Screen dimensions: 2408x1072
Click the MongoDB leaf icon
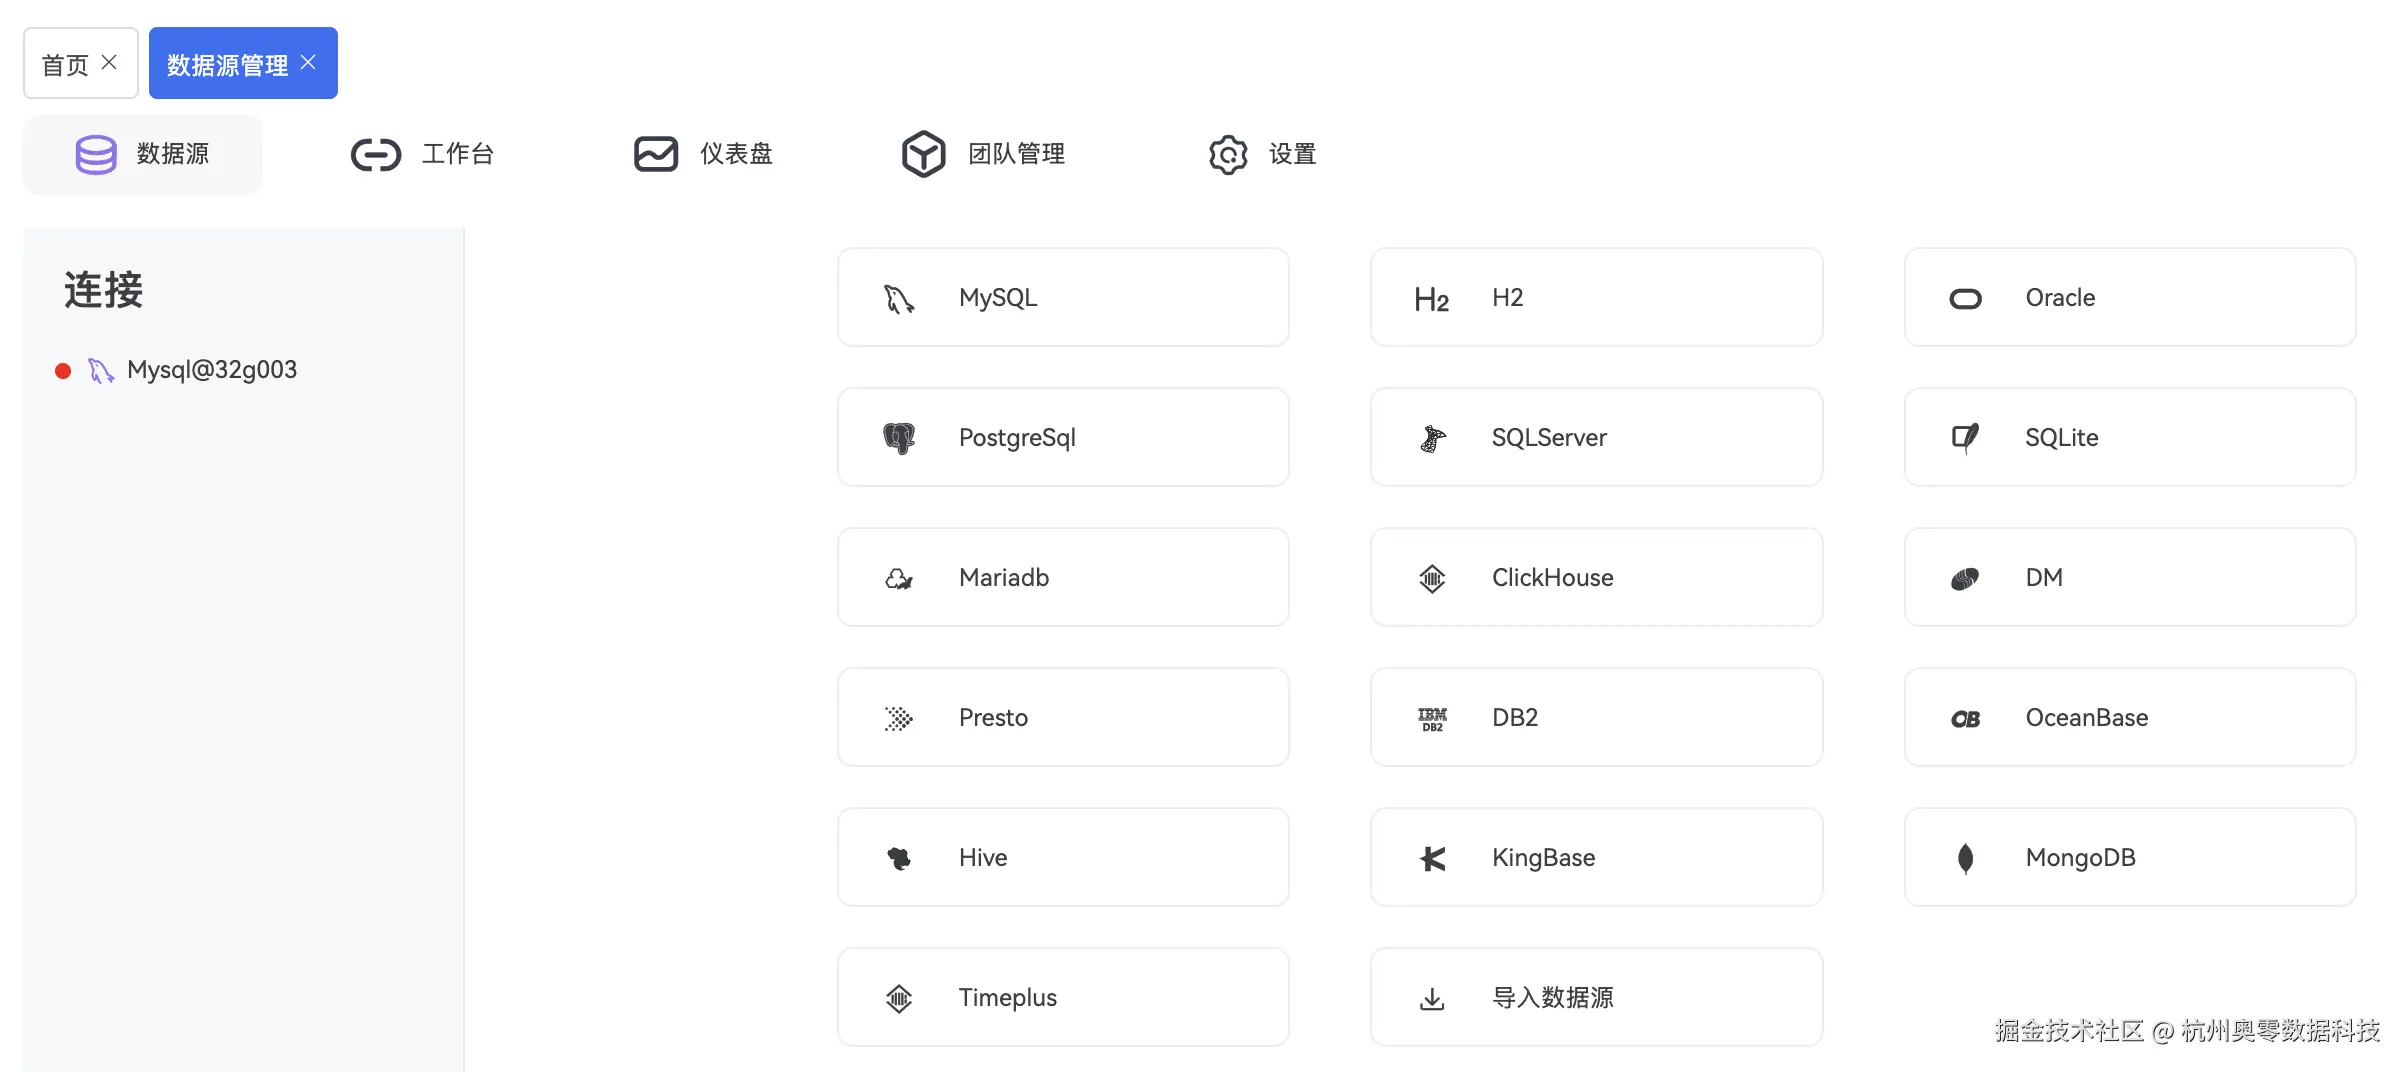point(1965,858)
